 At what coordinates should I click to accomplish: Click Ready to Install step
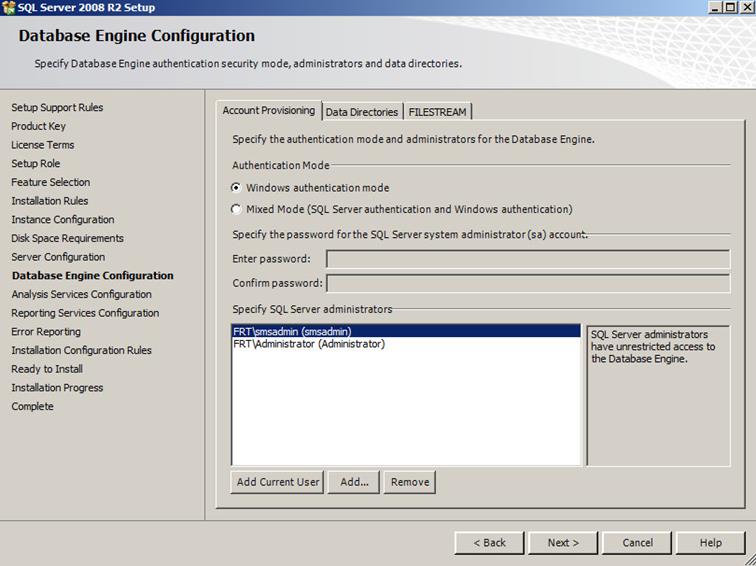point(47,369)
